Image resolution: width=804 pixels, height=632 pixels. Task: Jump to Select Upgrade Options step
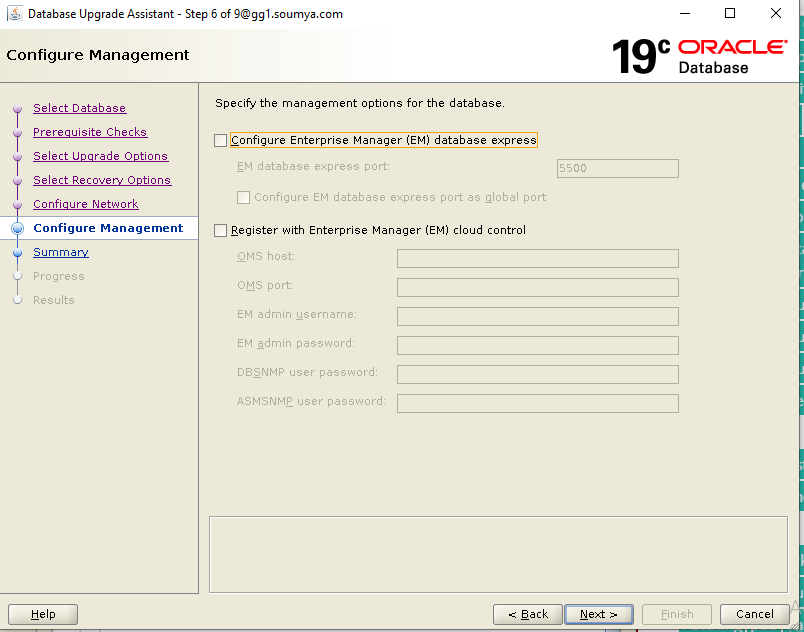pos(100,156)
